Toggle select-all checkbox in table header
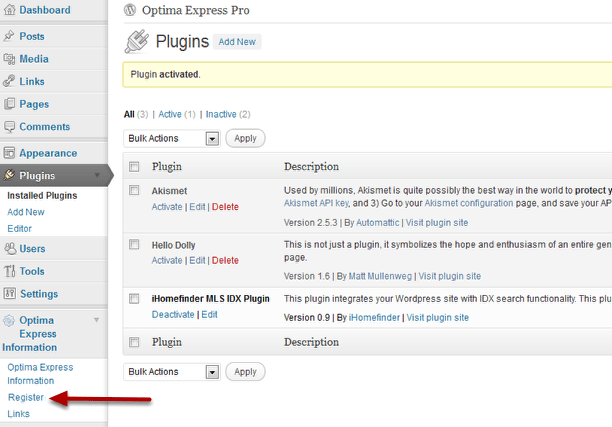 (x=134, y=167)
